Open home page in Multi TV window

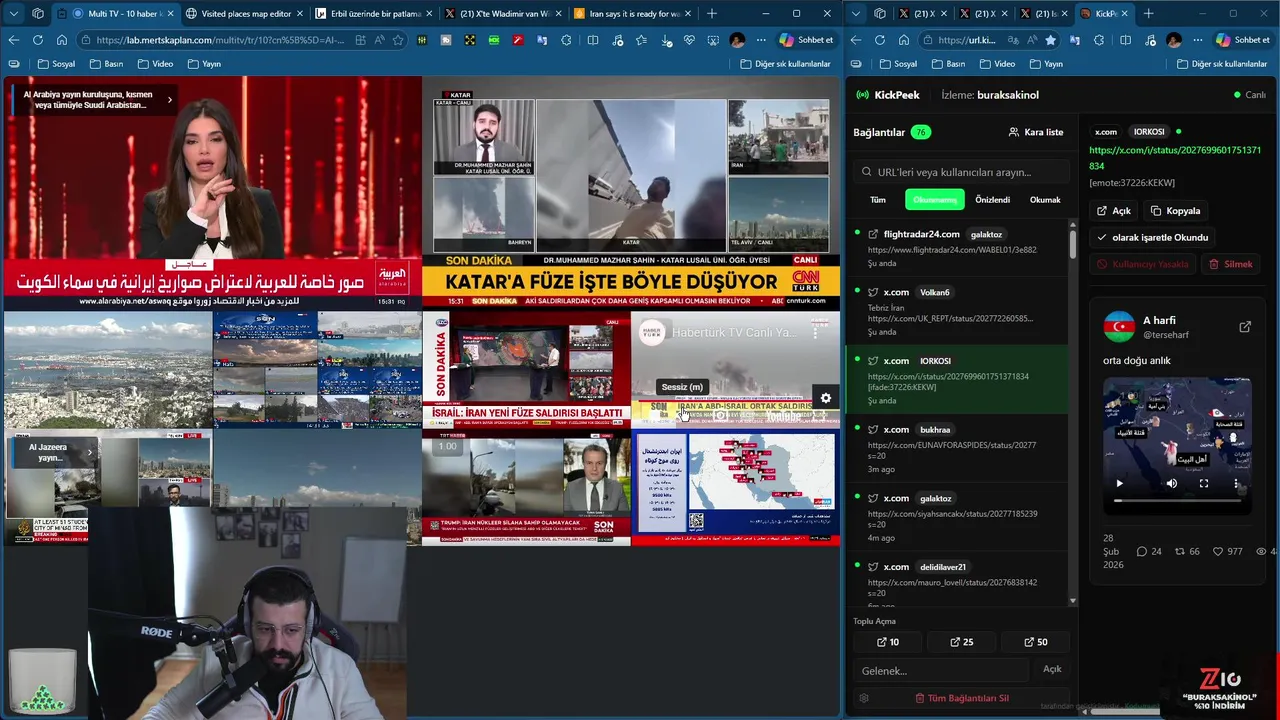pos(62,40)
